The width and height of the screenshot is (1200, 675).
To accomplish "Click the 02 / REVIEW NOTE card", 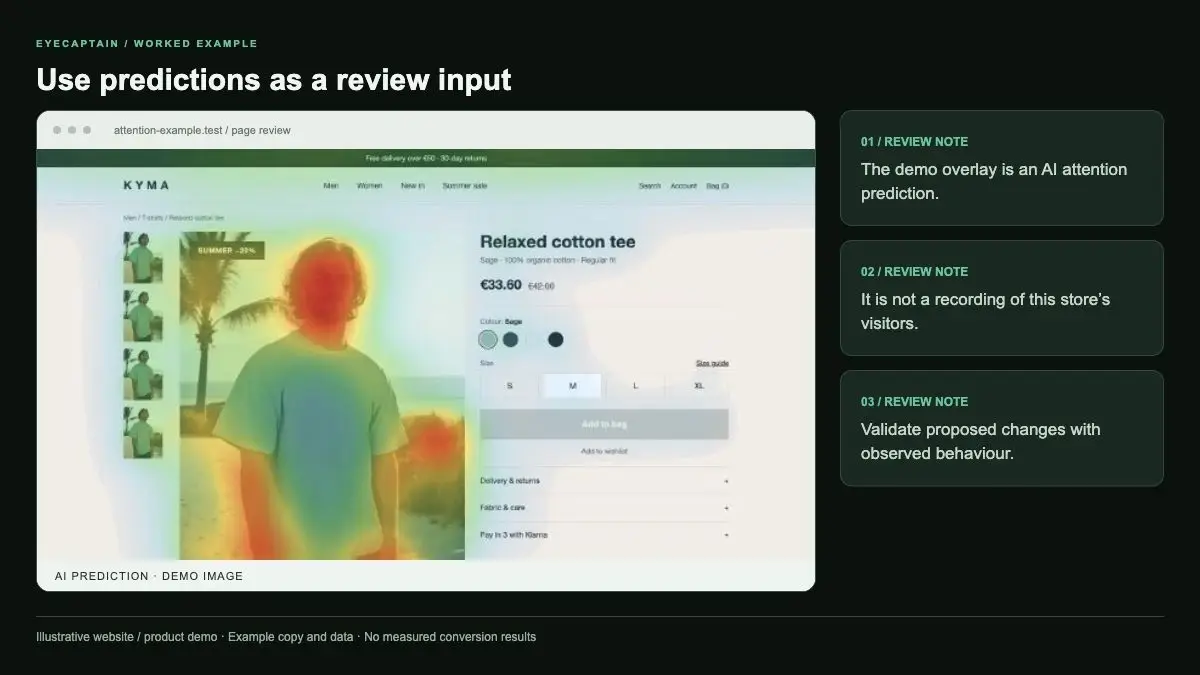I will point(1001,298).
